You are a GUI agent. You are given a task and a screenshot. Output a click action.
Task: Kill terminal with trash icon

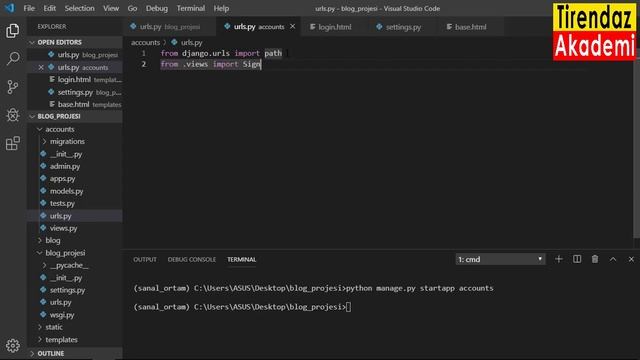click(x=595, y=259)
